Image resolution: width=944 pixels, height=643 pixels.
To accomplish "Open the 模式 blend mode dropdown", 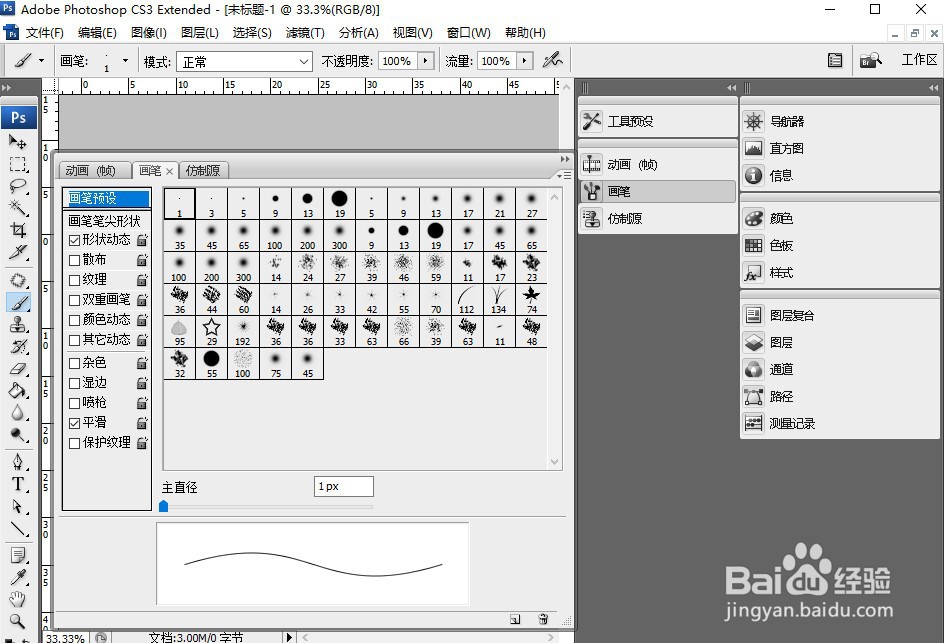I will coord(244,61).
